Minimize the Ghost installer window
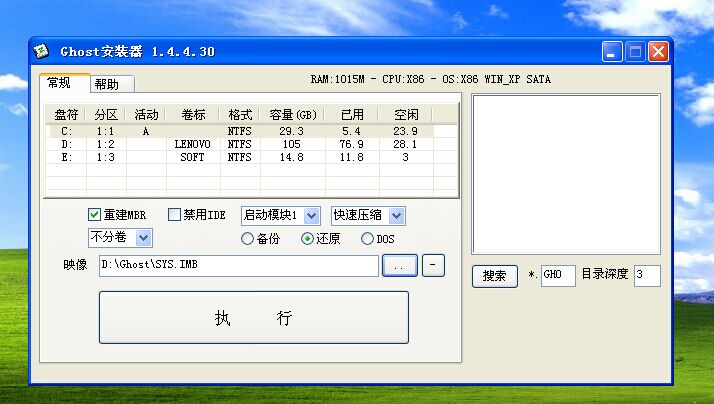The width and height of the screenshot is (714, 404). pos(612,51)
